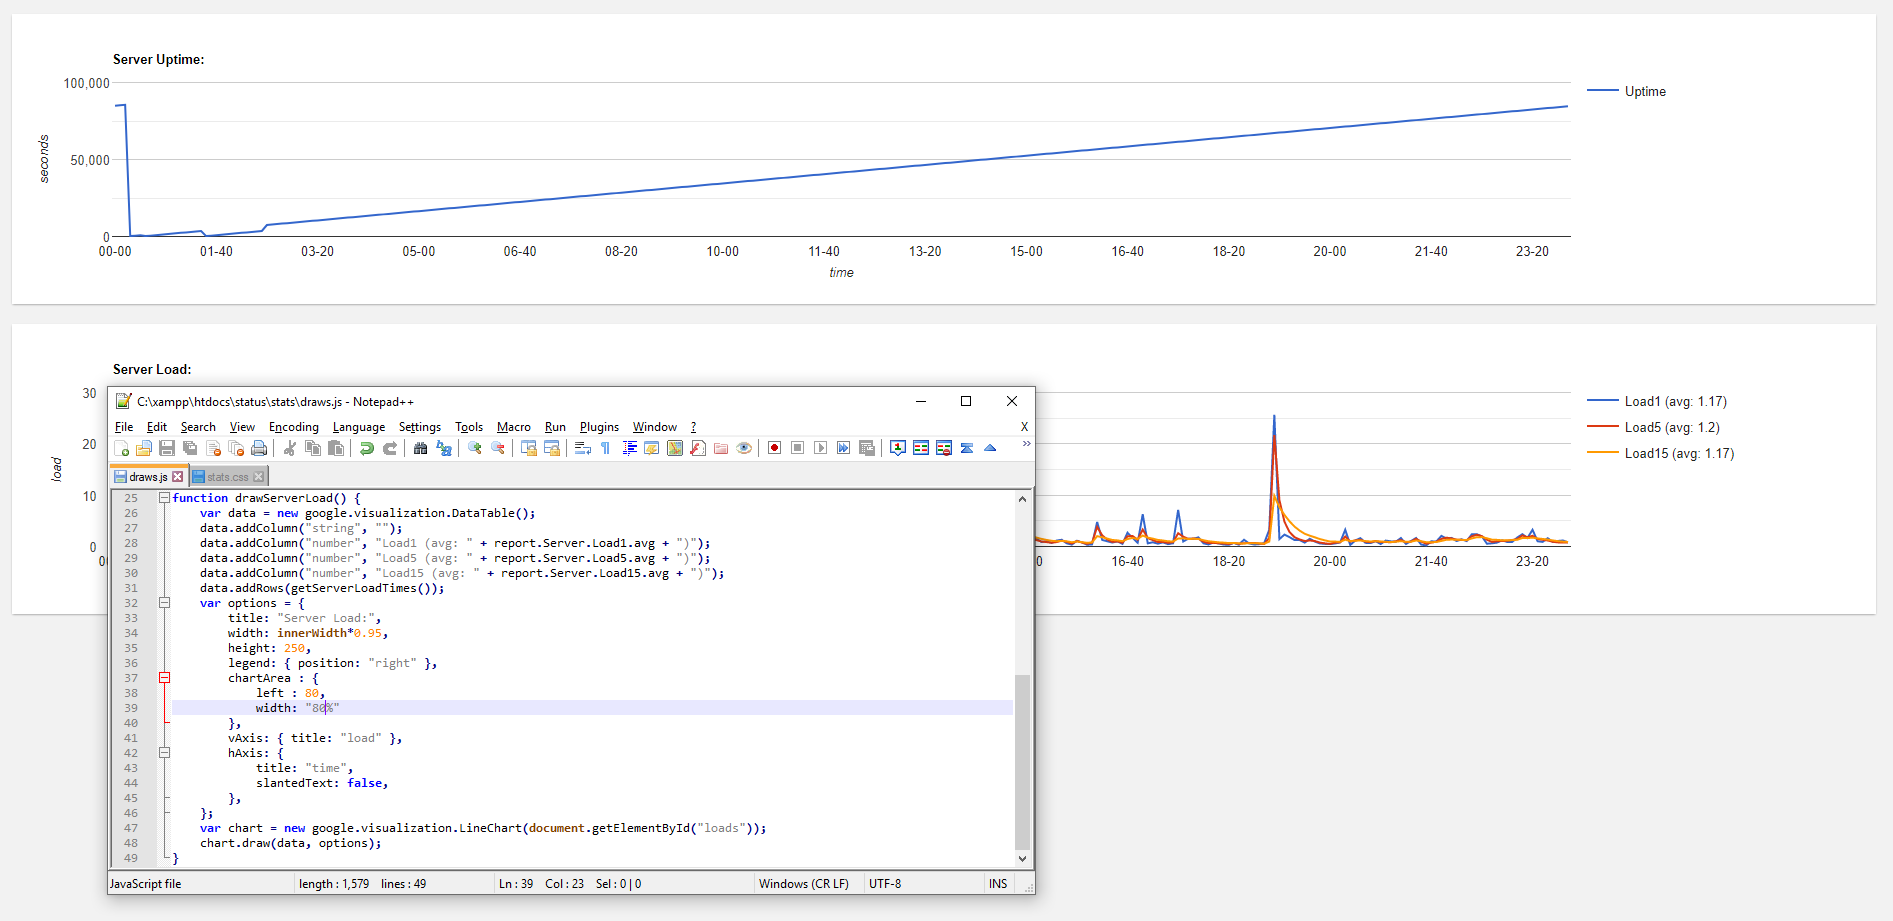The width and height of the screenshot is (1893, 921).
Task: Click the Windows (CR LF) status bar entry
Action: 804,884
